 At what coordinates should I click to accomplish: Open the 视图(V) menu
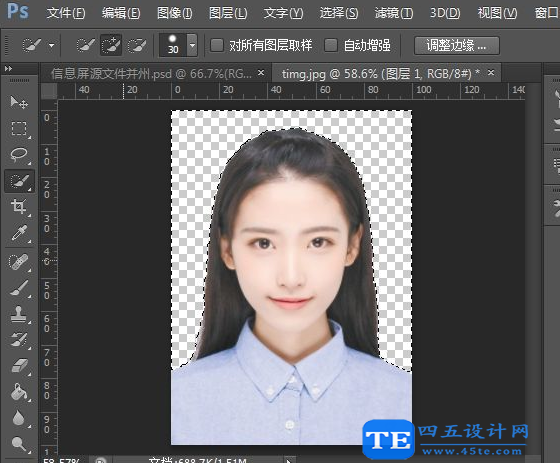[x=497, y=13]
